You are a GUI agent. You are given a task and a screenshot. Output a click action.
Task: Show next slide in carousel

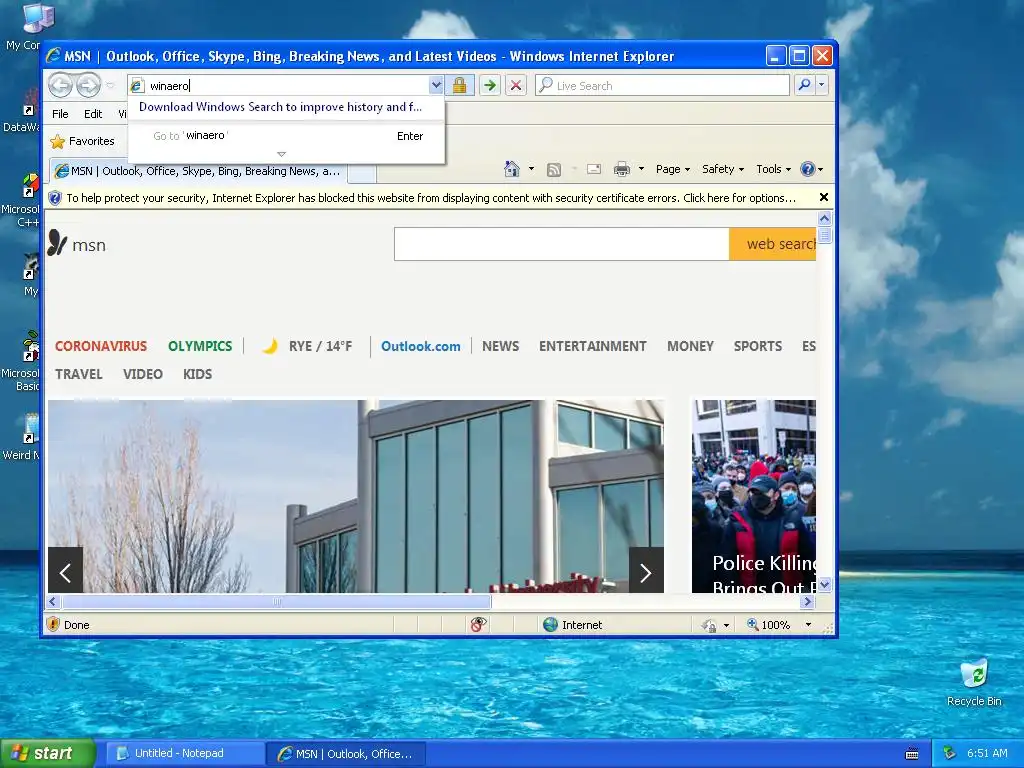(646, 570)
